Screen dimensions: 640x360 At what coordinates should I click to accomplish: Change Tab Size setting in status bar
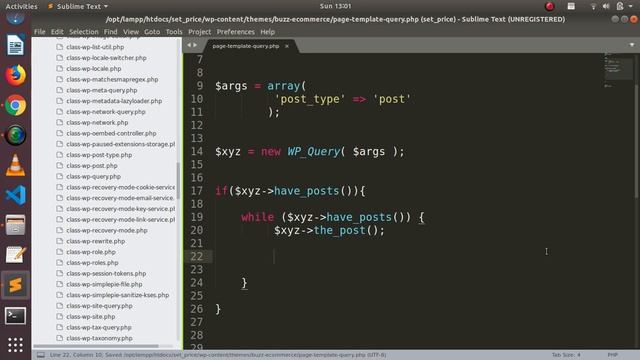point(566,355)
